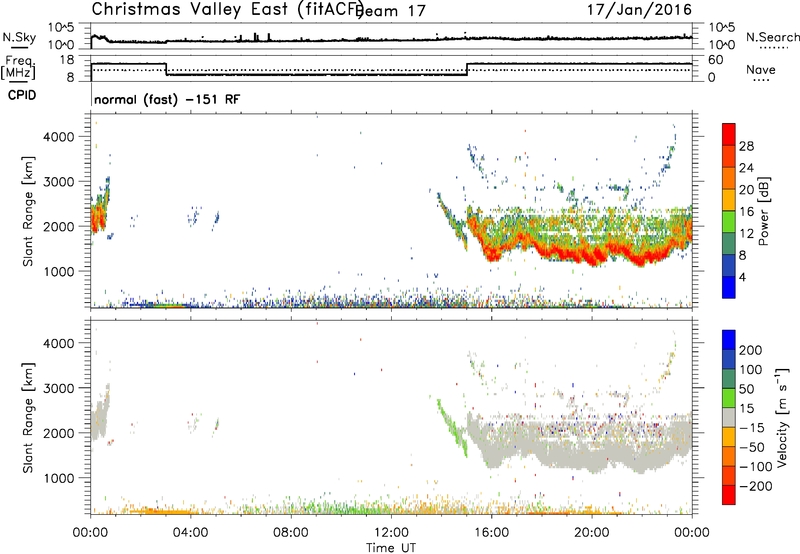Click the '-50' label on the velocity color bar

(752, 447)
